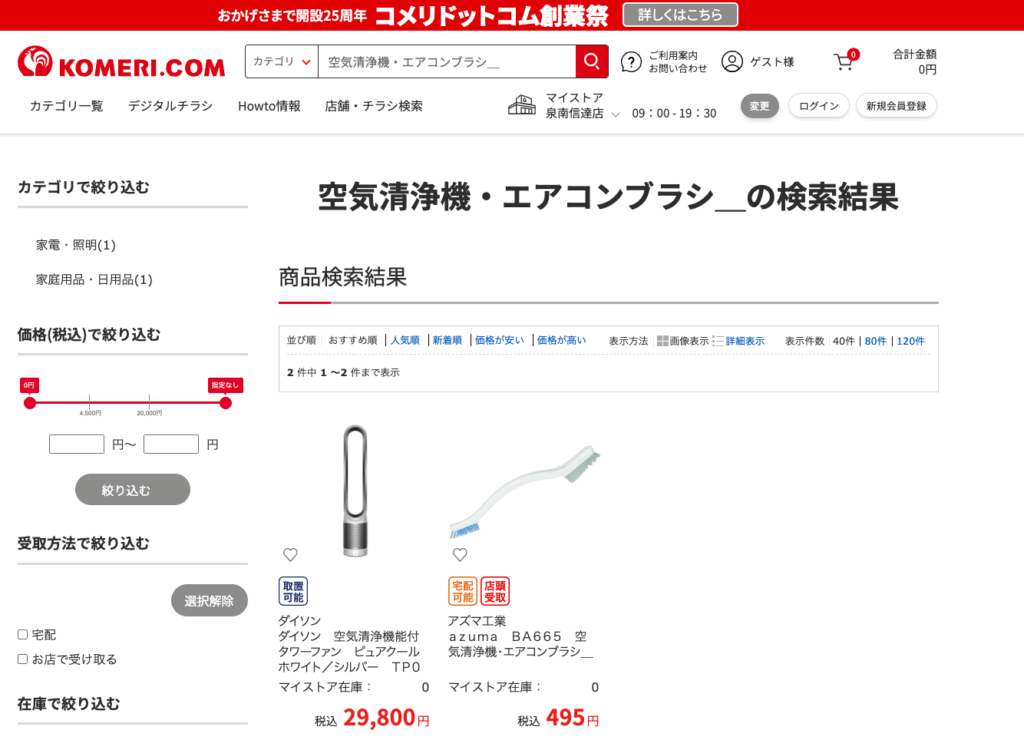1024x740 pixels.
Task: Open the カテゴリ dropdown in search bar
Action: point(281,61)
